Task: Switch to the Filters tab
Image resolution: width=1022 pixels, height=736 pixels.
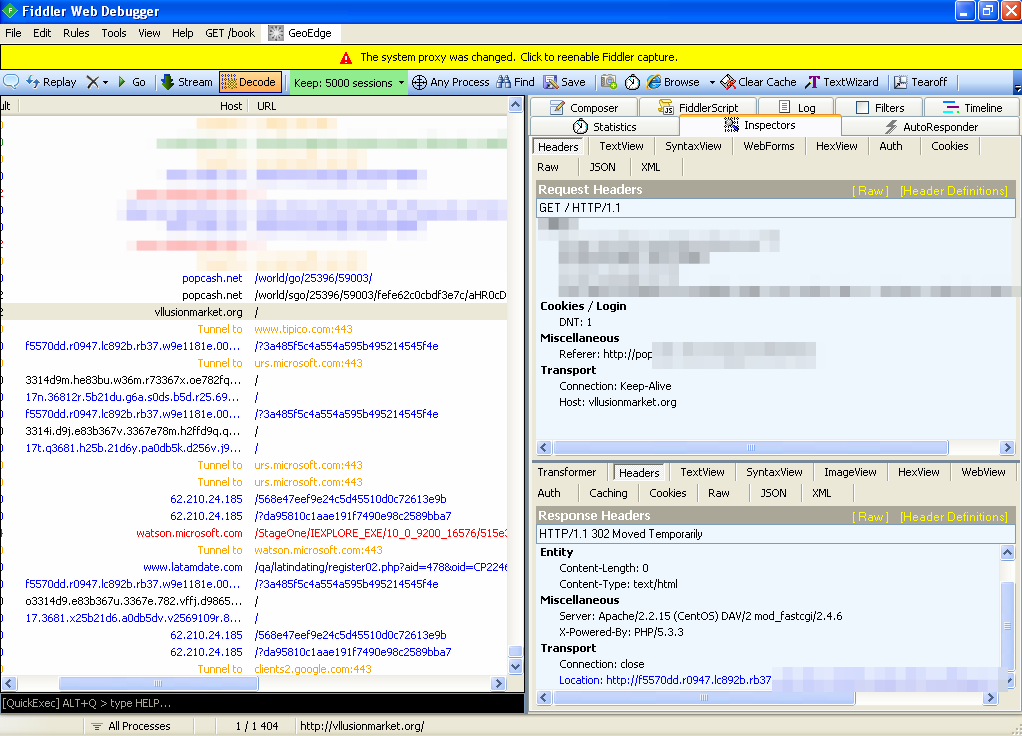Action: coord(879,108)
